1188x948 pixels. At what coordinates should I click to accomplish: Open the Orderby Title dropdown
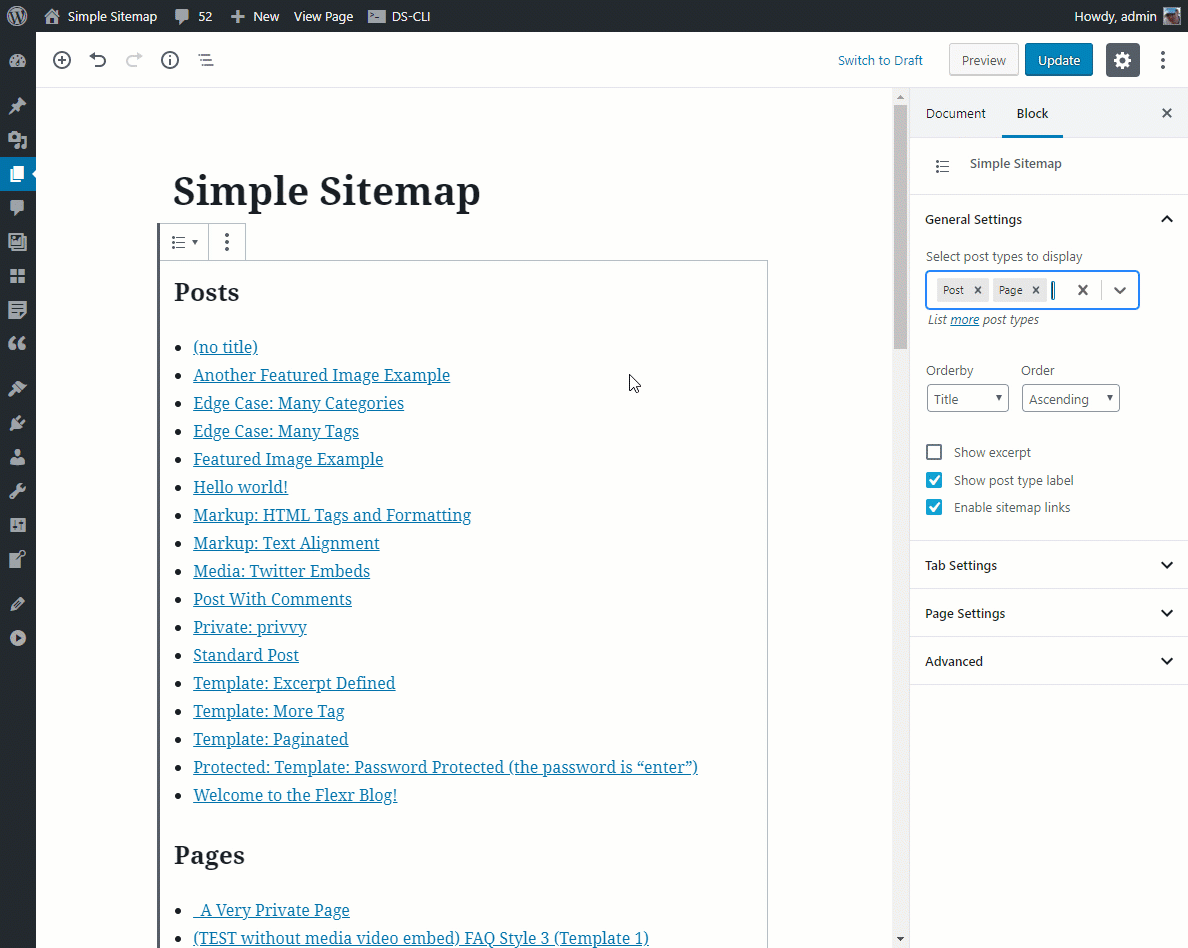click(x=967, y=399)
